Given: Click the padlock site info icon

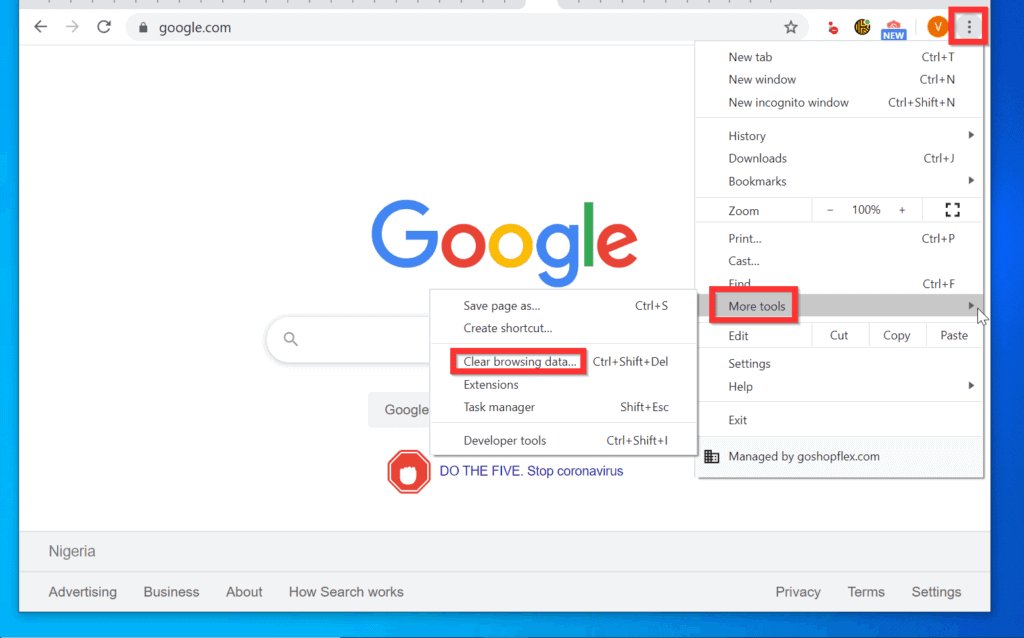Looking at the screenshot, I should tap(143, 27).
